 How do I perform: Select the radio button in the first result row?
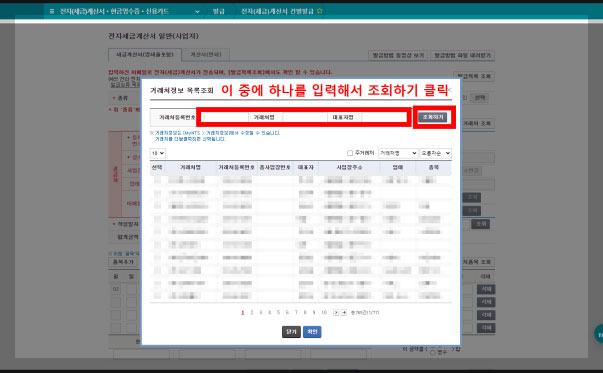pyautogui.click(x=157, y=180)
